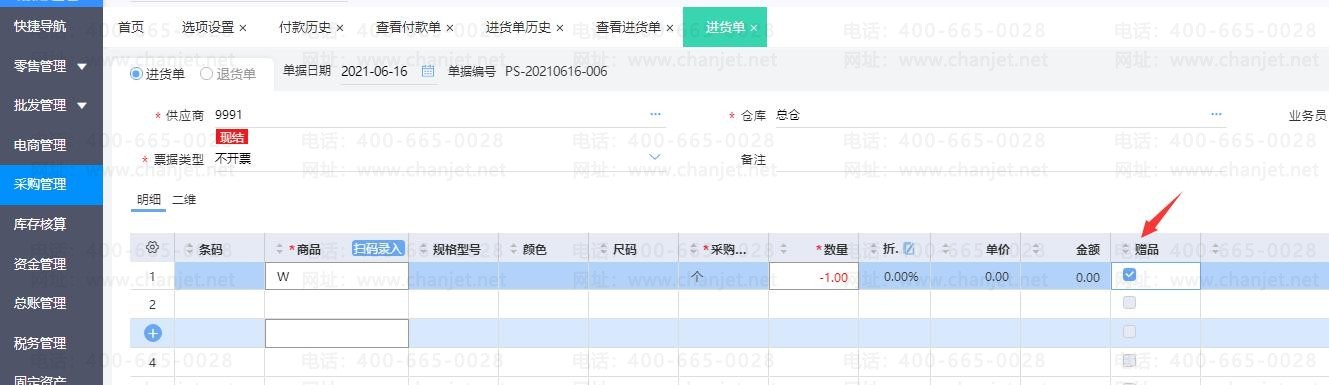Image resolution: width=1329 pixels, height=385 pixels.
Task: Close the 付款历史 tab
Action: coord(340,28)
